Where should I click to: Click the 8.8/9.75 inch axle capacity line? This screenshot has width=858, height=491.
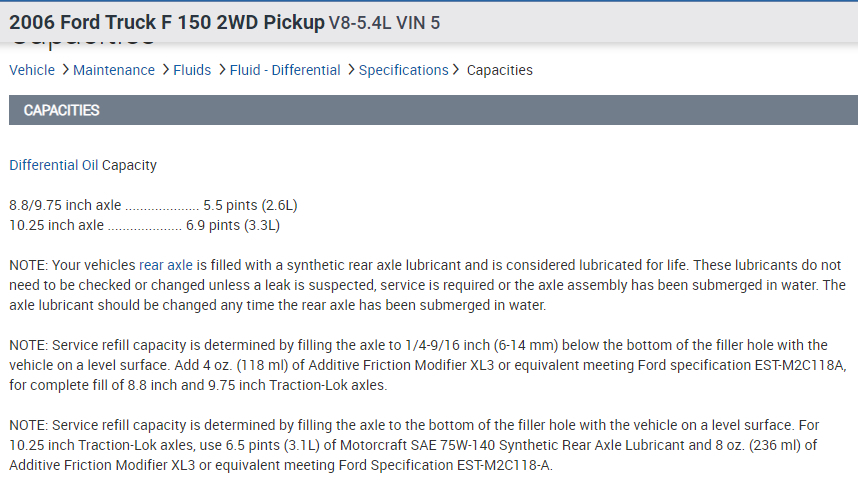153,205
